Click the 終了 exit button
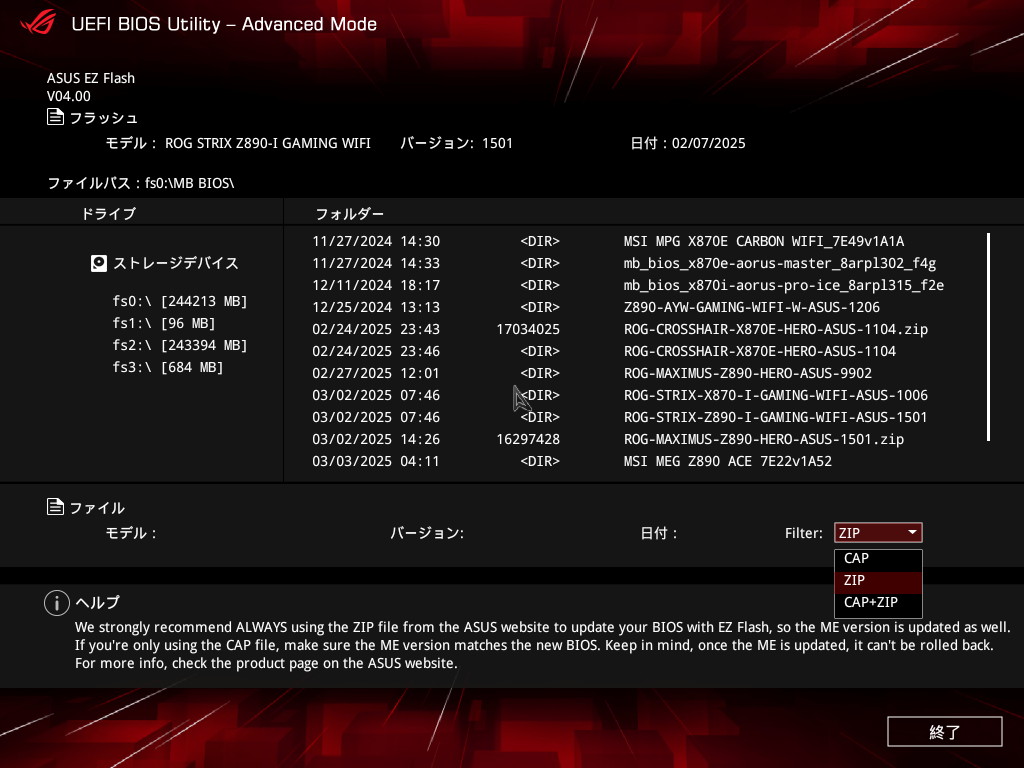This screenshot has width=1024, height=768. tap(944, 731)
